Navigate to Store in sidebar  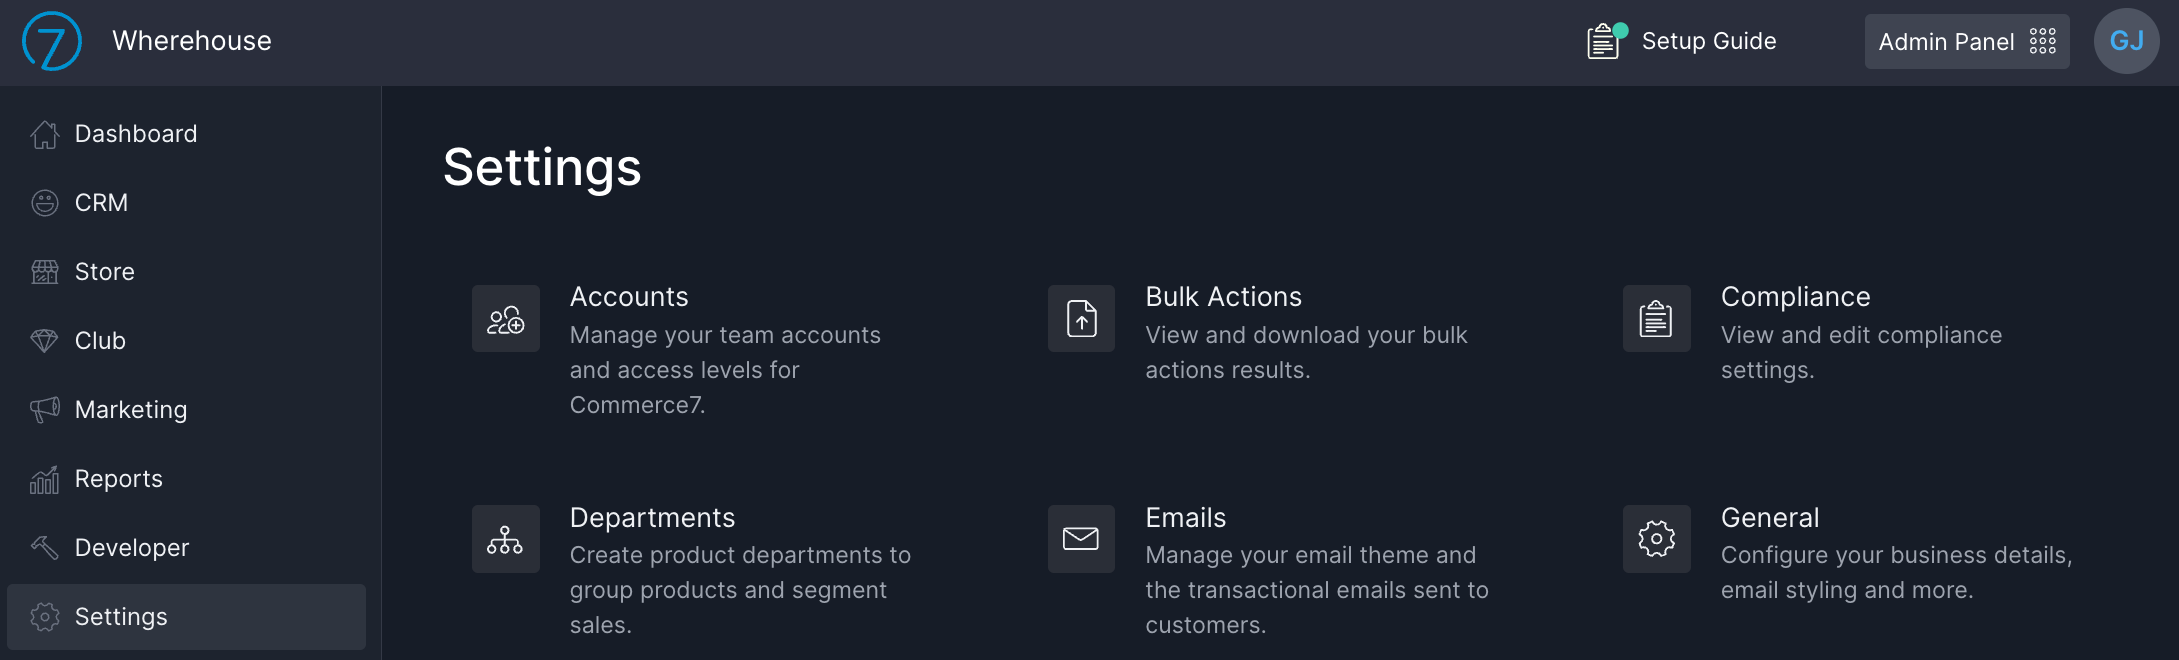click(104, 272)
